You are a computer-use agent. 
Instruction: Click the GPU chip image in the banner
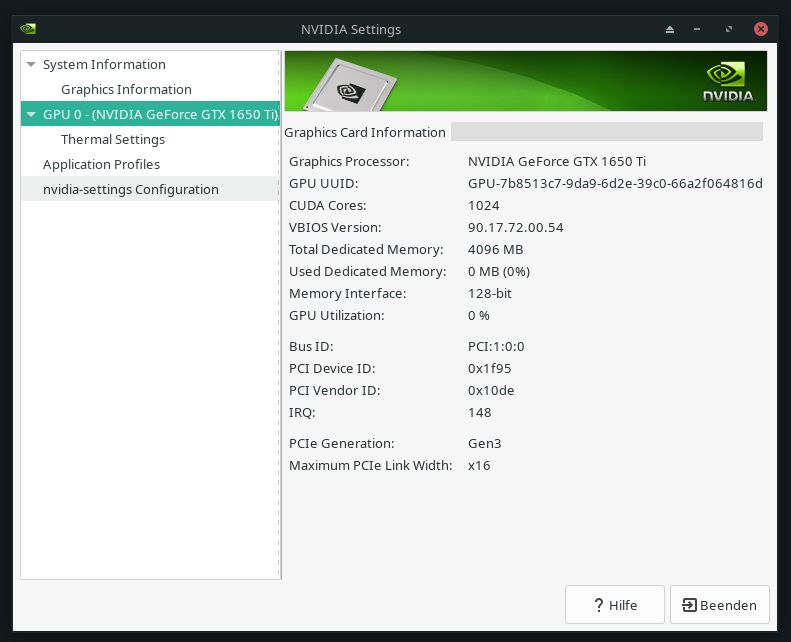click(347, 87)
